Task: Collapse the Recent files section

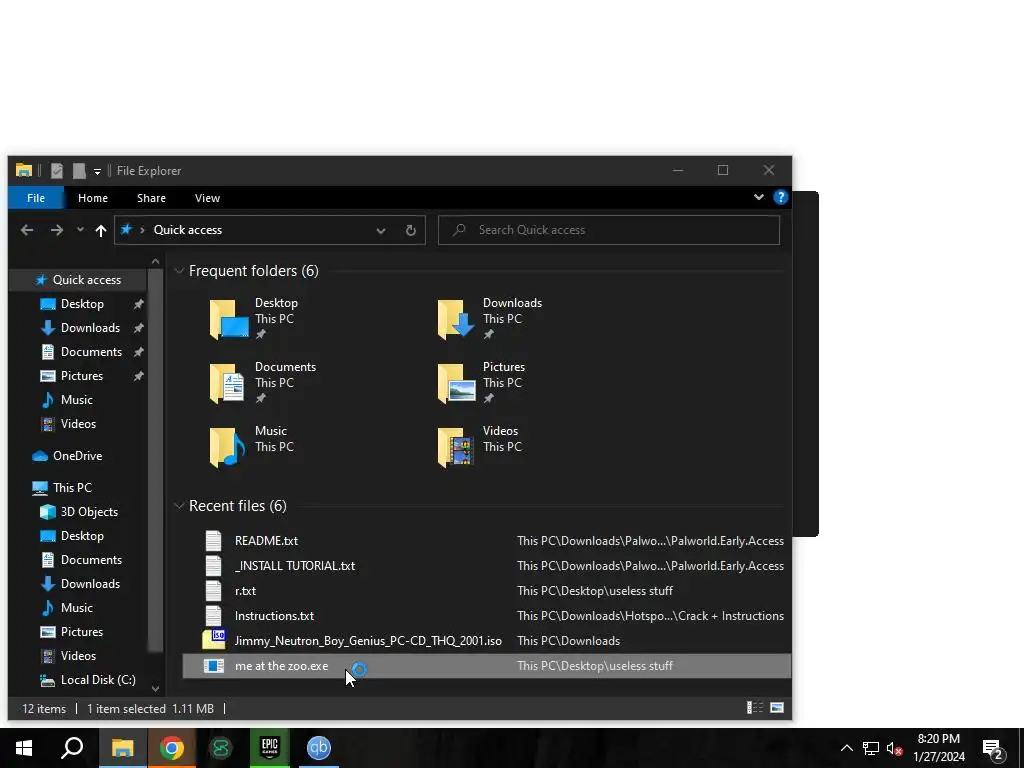Action: [x=179, y=505]
